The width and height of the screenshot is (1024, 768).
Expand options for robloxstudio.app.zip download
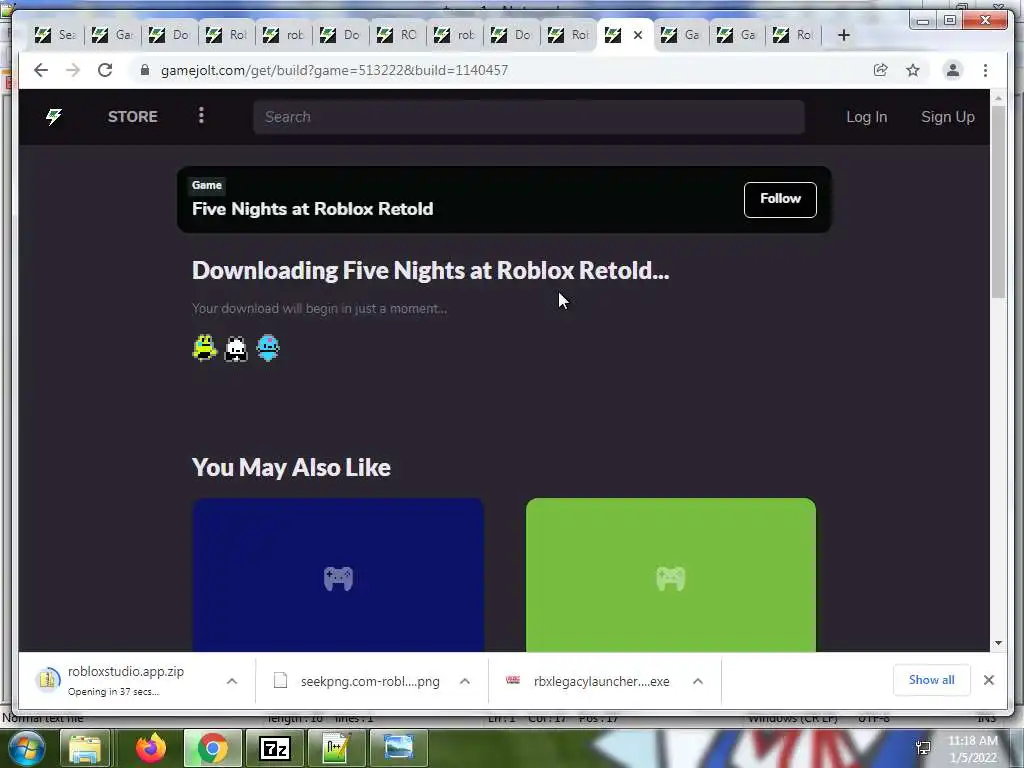pyautogui.click(x=232, y=681)
